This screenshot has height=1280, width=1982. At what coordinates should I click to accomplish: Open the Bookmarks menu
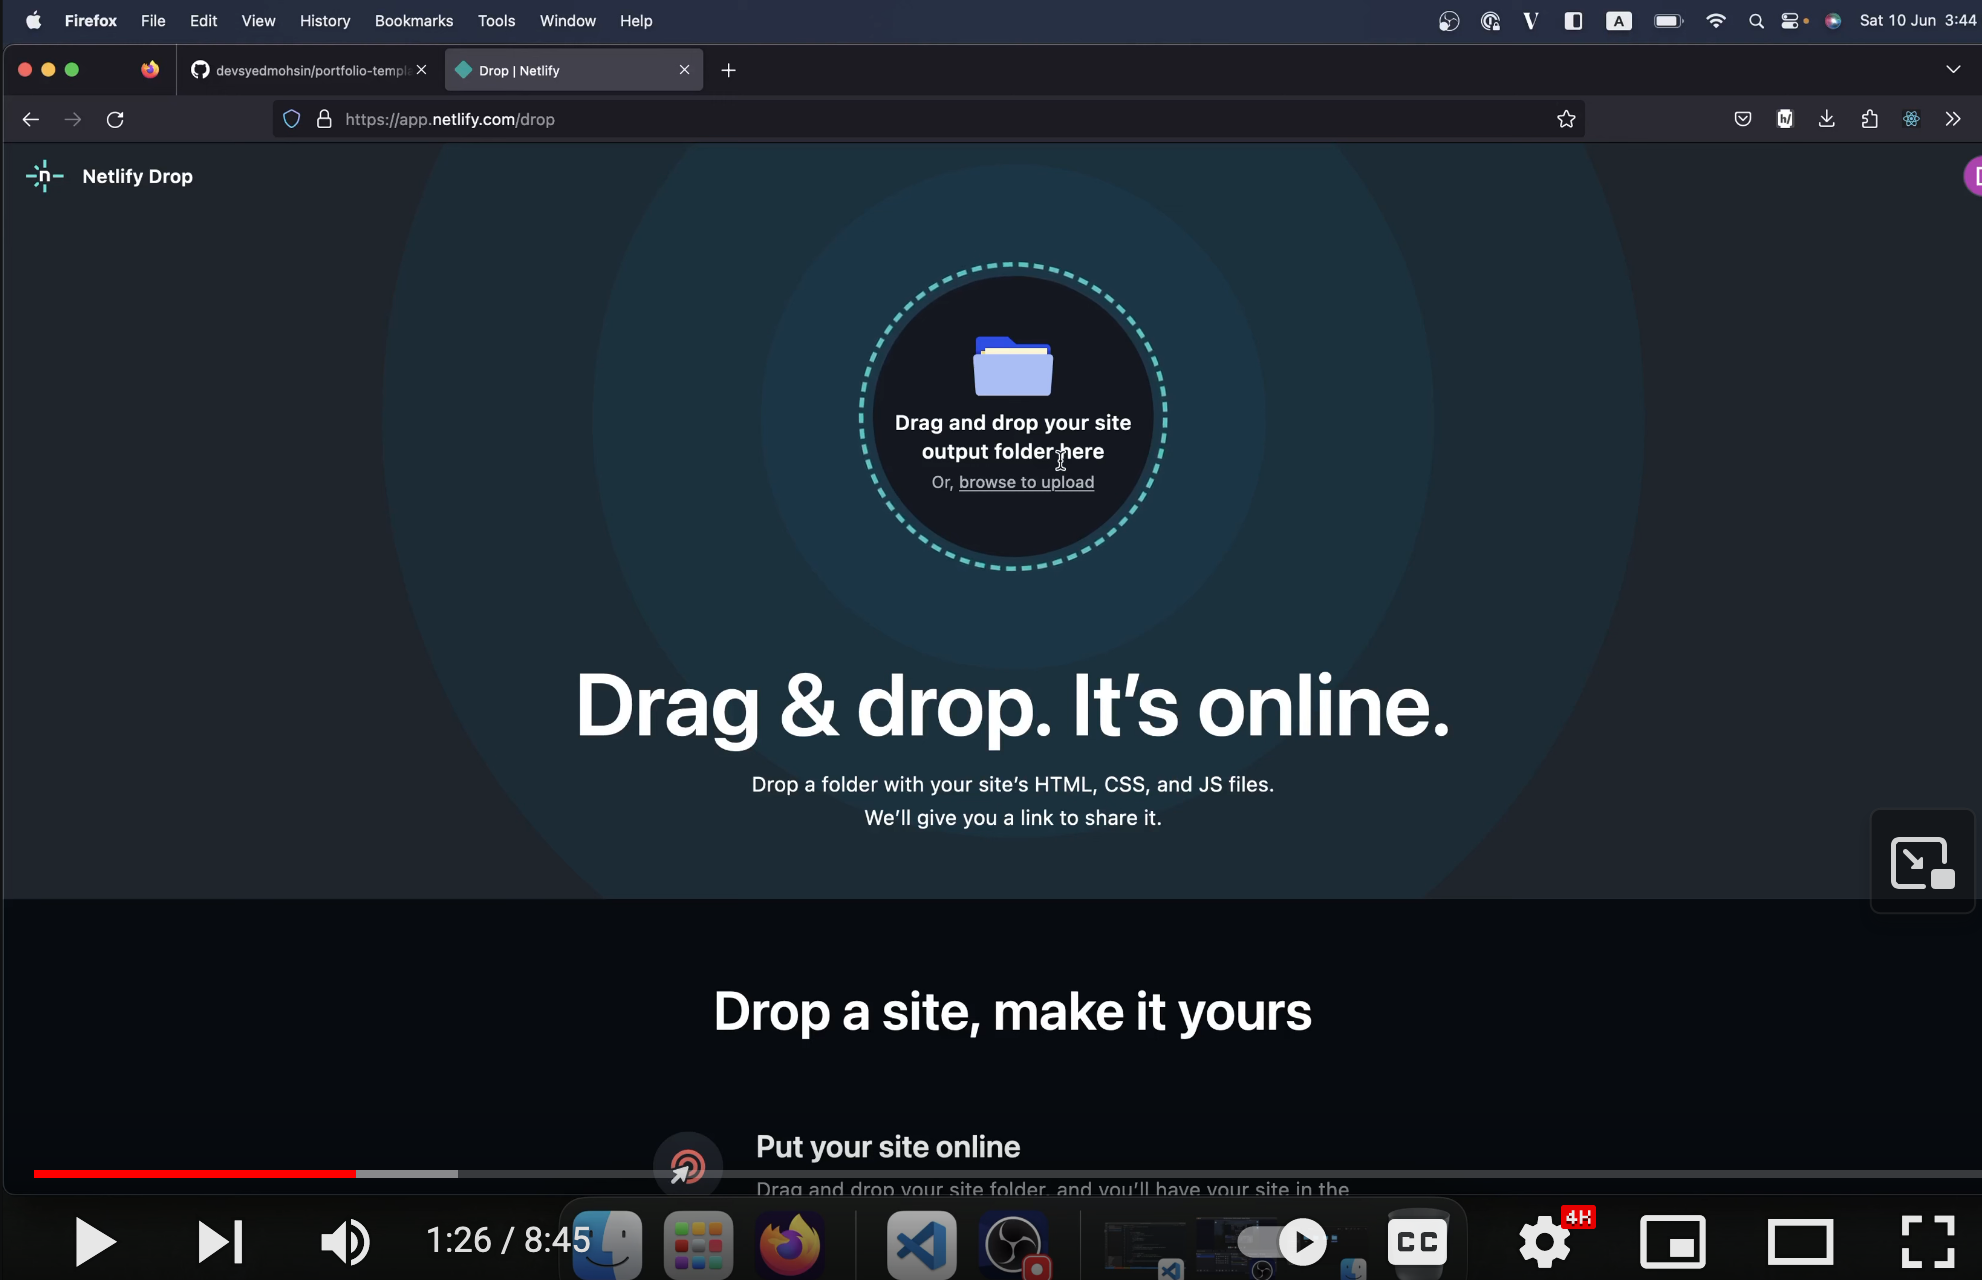(413, 21)
